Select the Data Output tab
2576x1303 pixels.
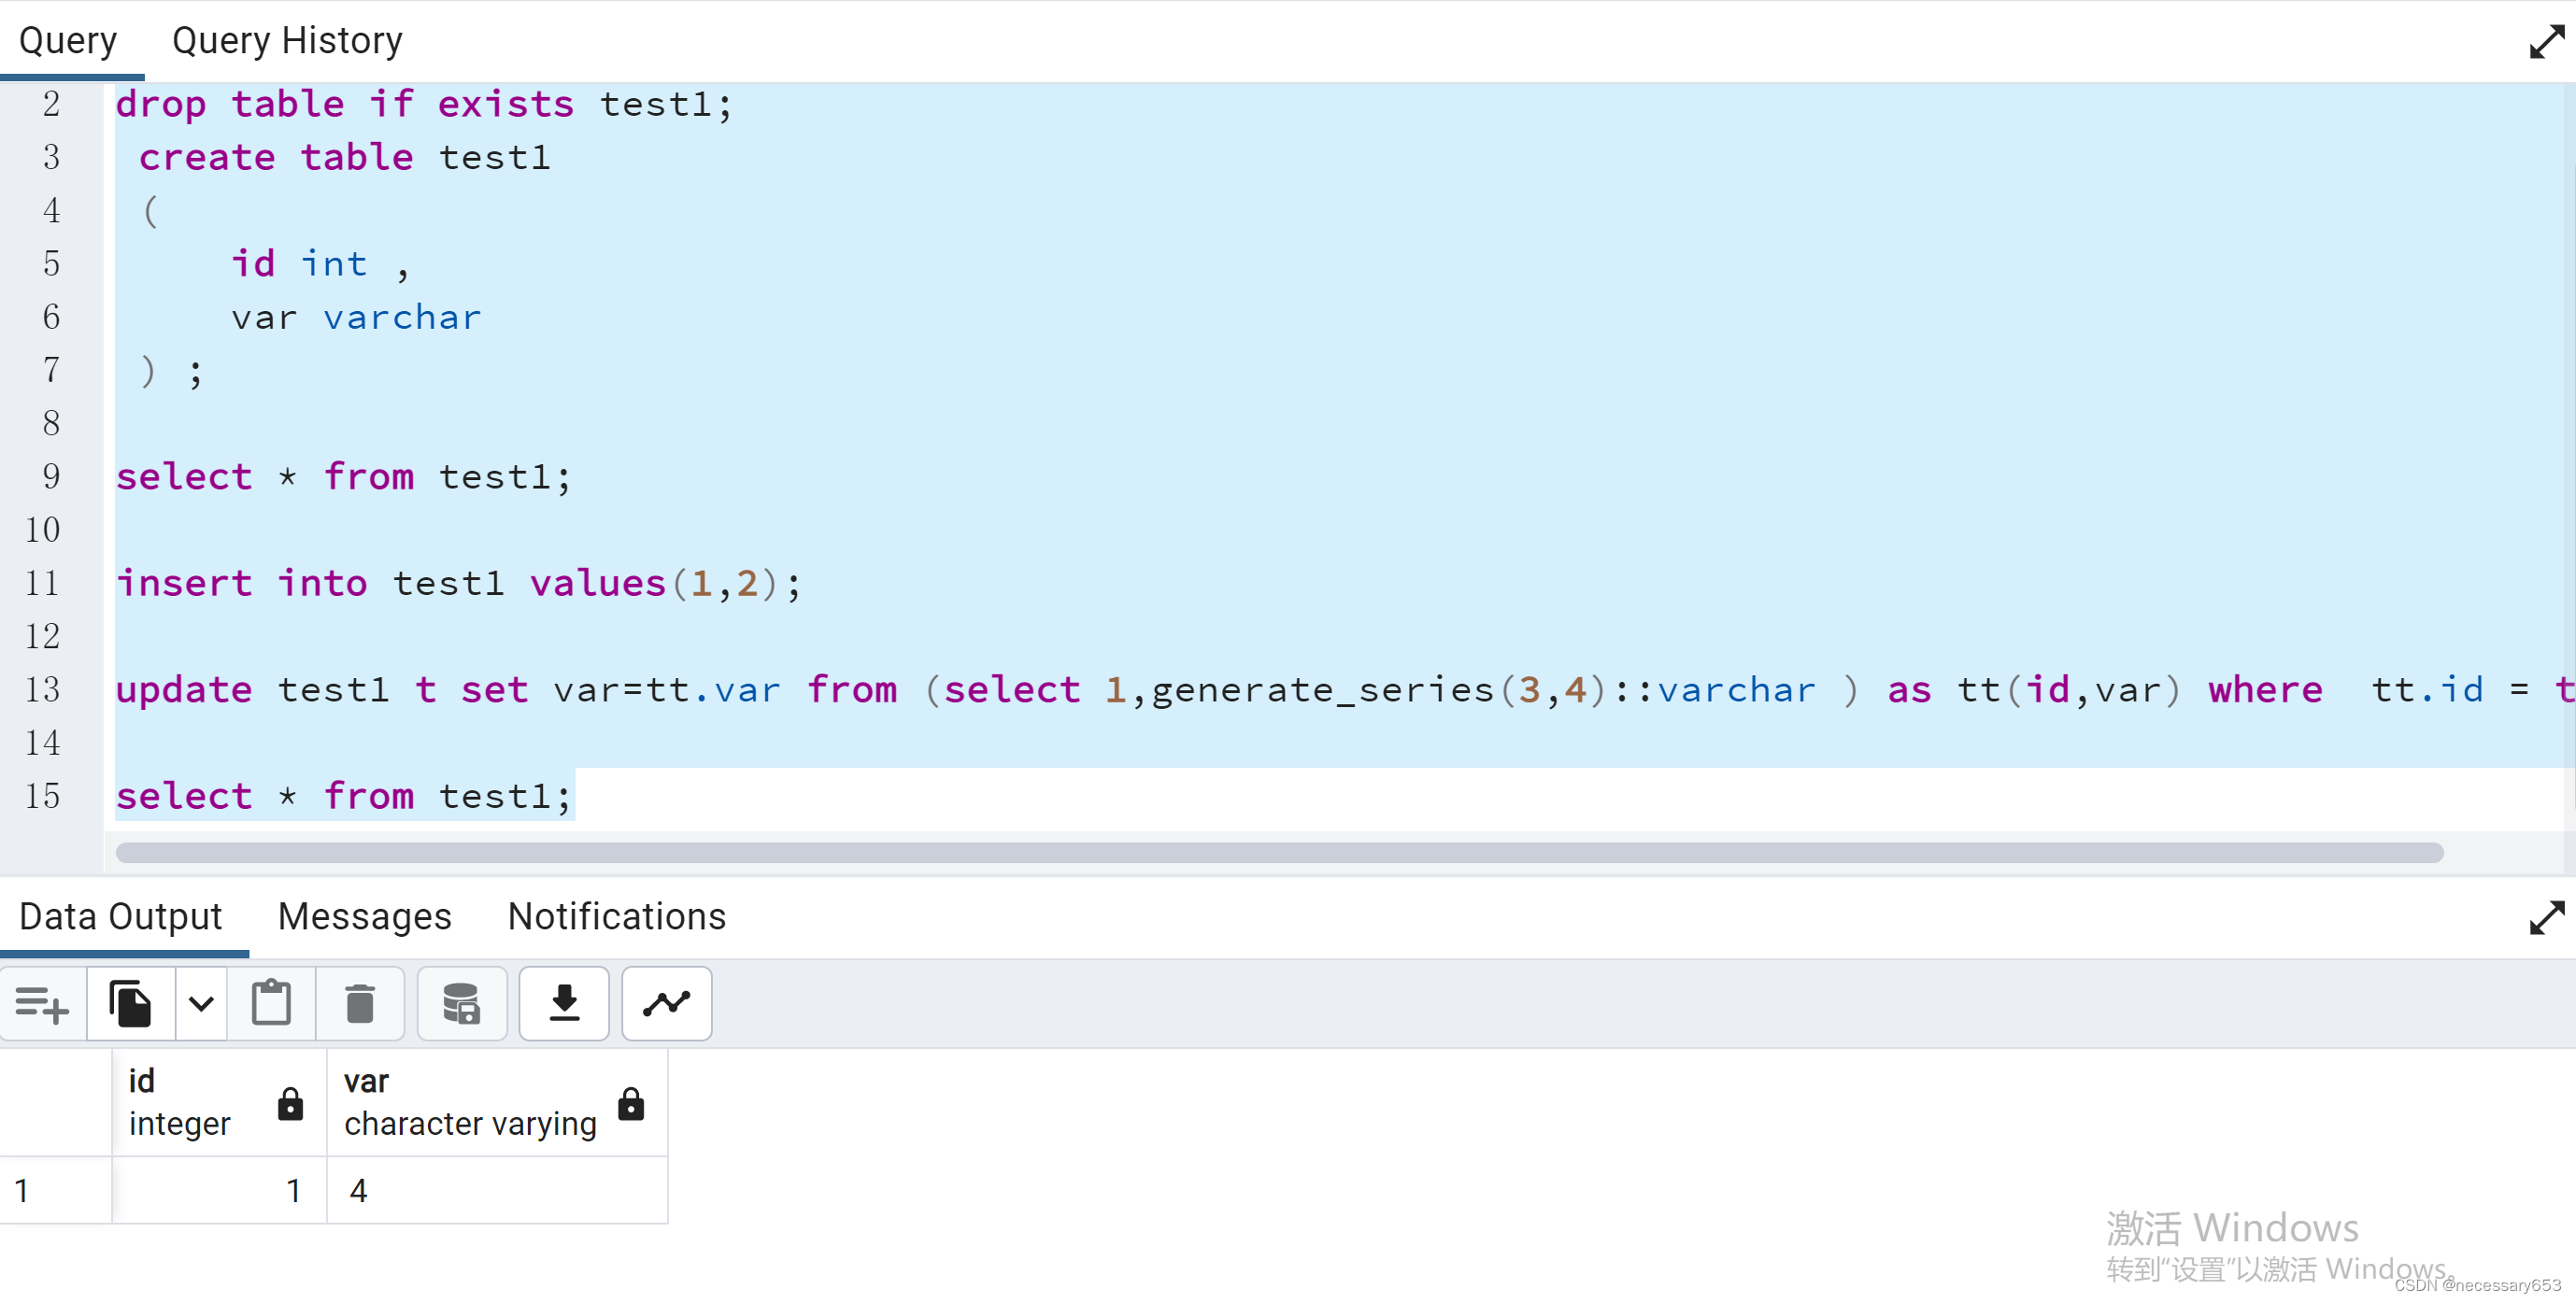120,916
